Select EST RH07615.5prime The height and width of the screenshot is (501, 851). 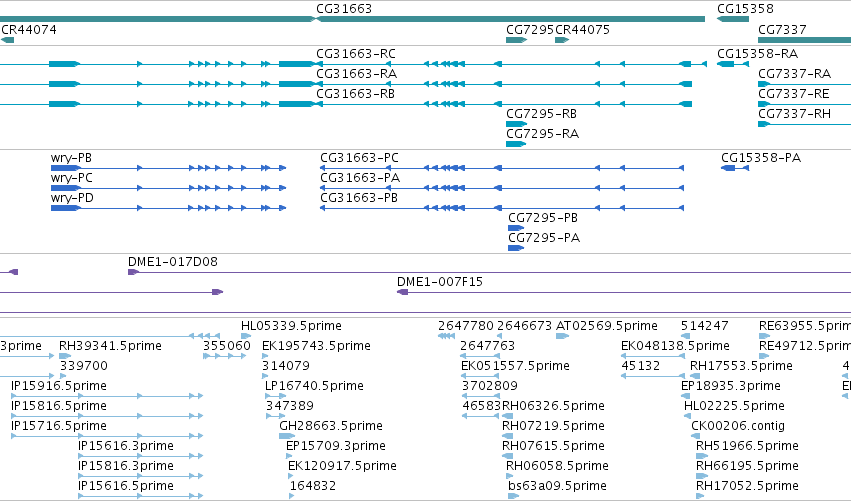pos(554,446)
